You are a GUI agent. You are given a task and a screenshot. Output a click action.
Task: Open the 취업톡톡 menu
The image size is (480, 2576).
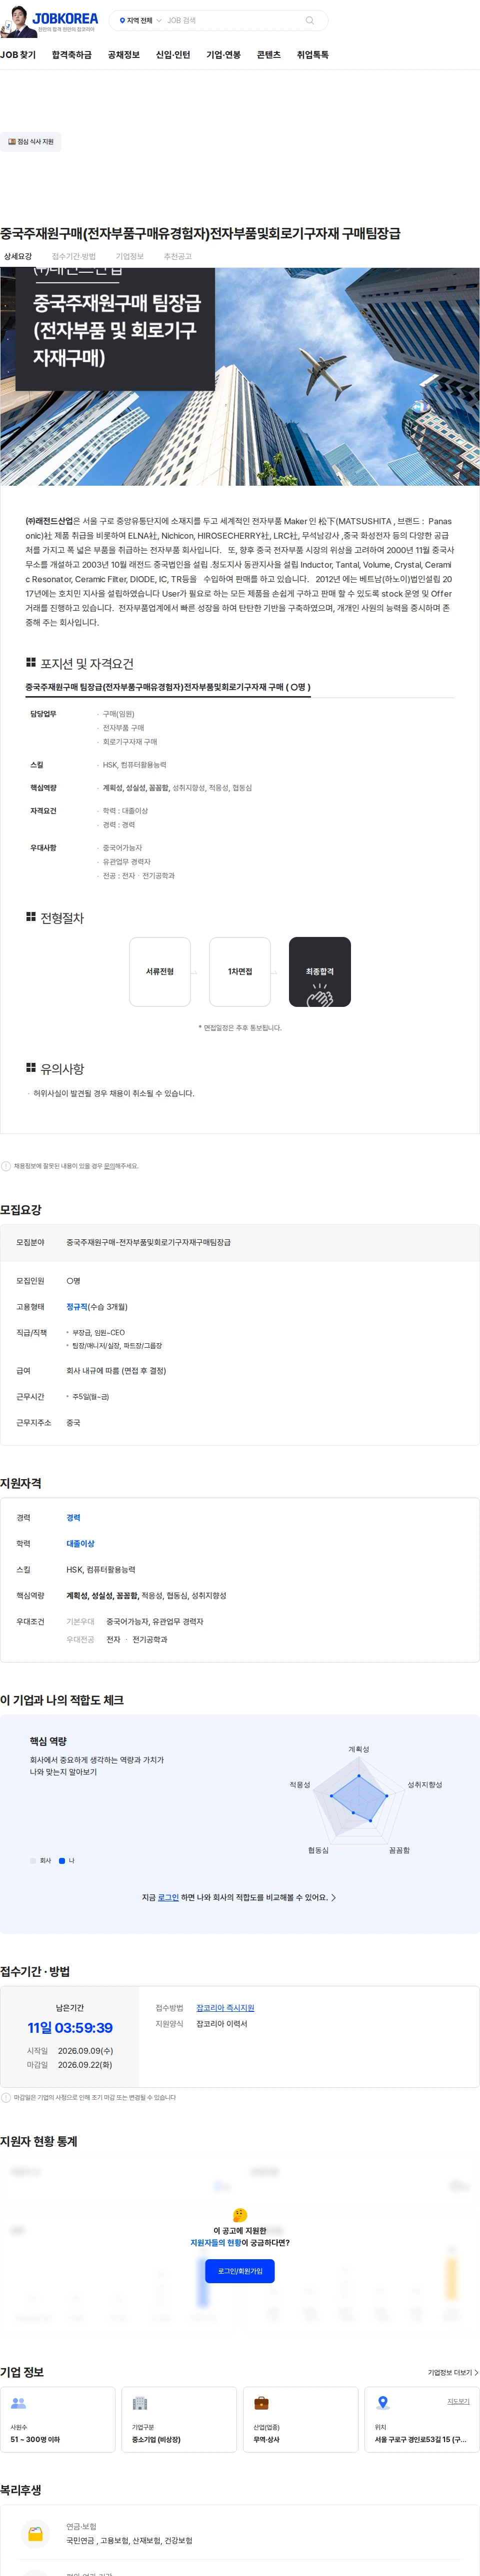313,55
